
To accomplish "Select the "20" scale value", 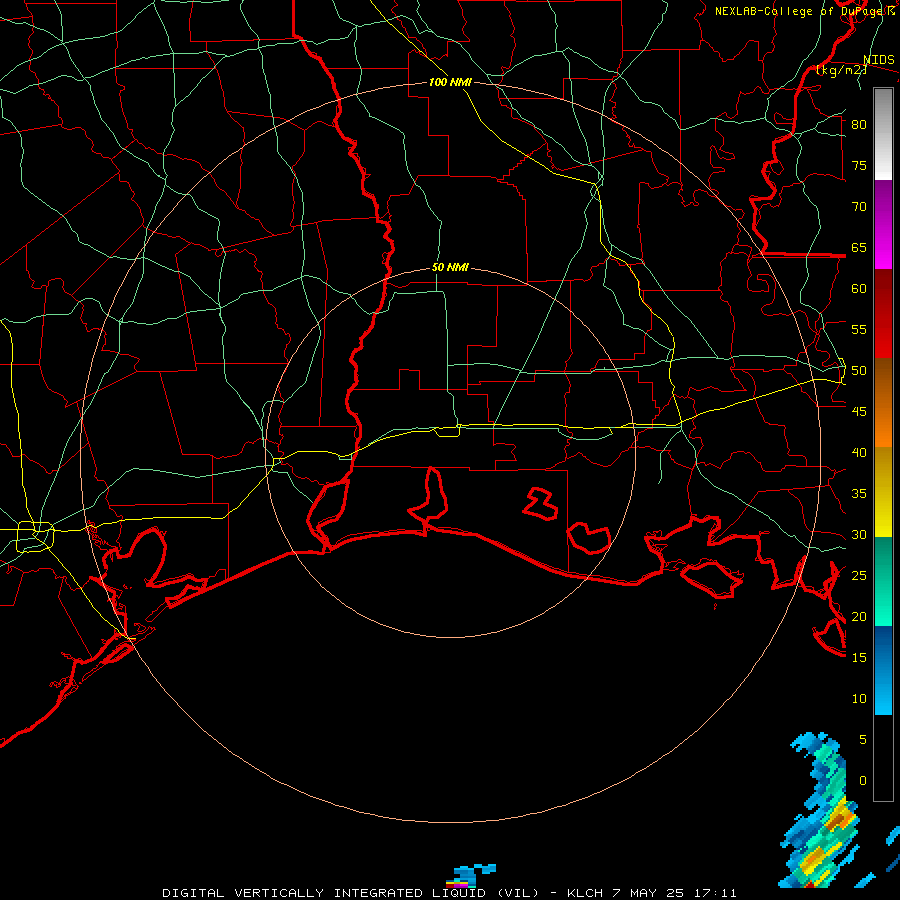I will click(x=859, y=616).
